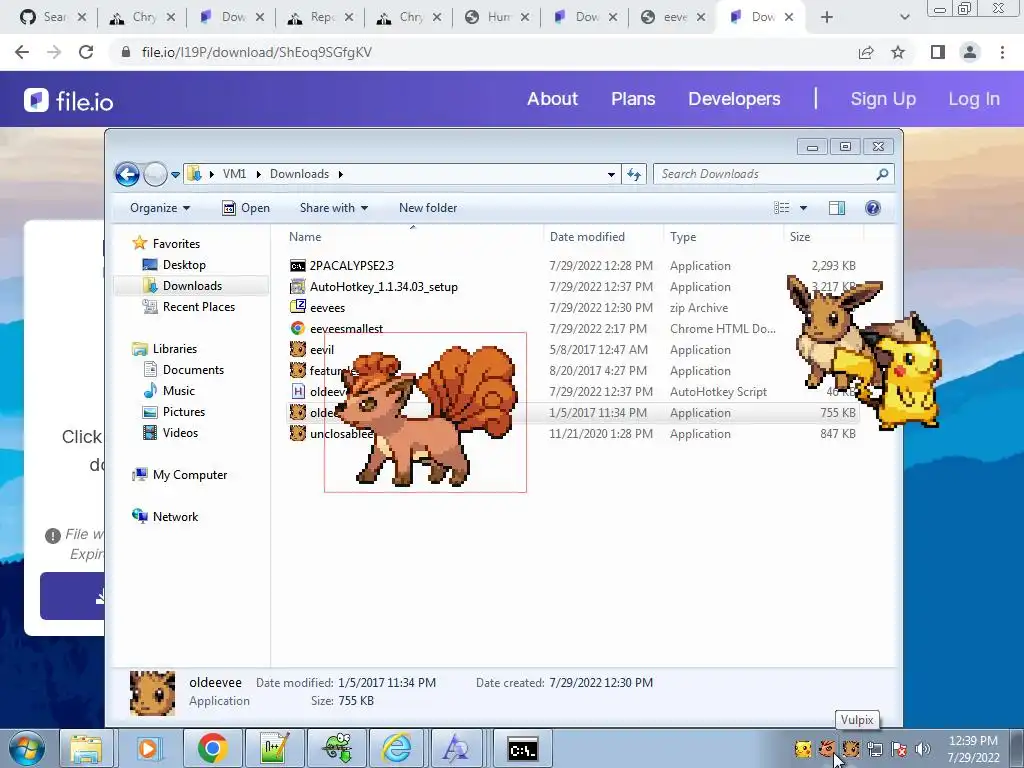Screen dimensions: 1024x768
Task: Open recent locations dropdown beside Forward arrow
Action: click(175, 174)
